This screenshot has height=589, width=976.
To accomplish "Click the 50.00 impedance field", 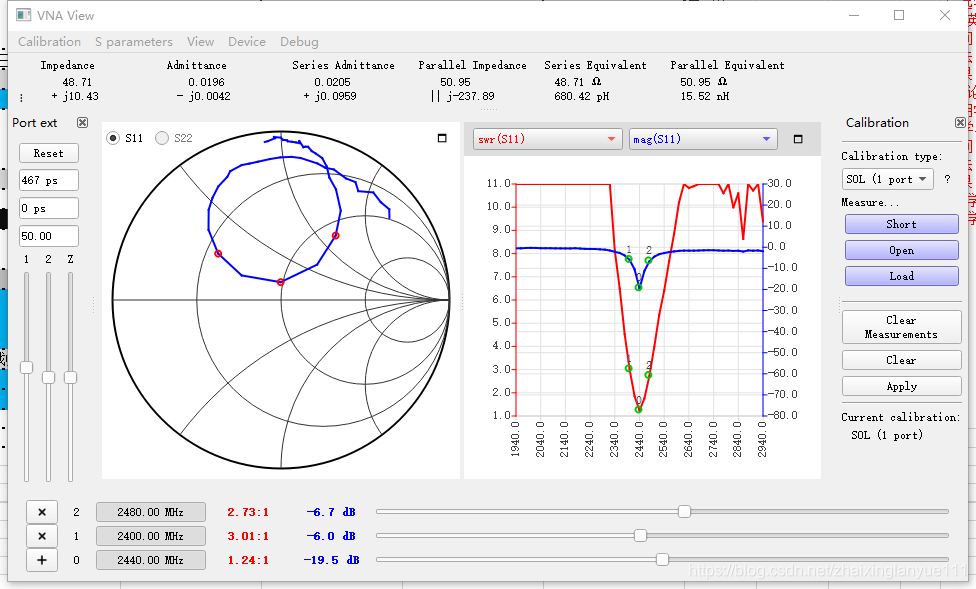I will 49,236.
